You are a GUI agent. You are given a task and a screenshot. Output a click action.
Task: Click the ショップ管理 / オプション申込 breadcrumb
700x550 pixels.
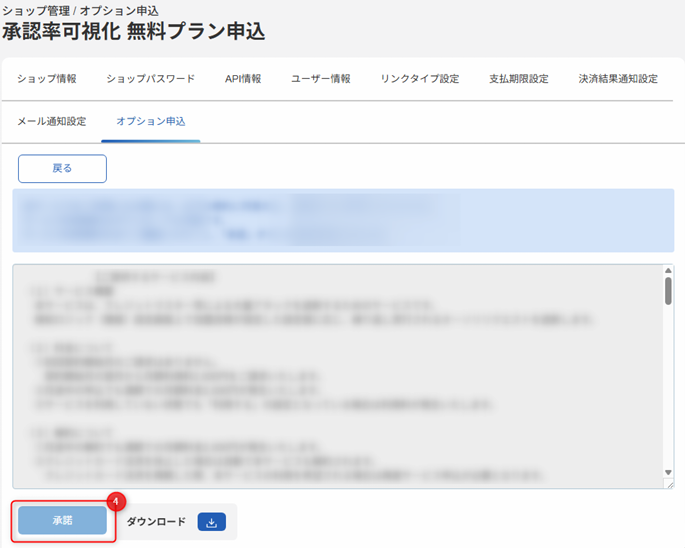point(80,10)
